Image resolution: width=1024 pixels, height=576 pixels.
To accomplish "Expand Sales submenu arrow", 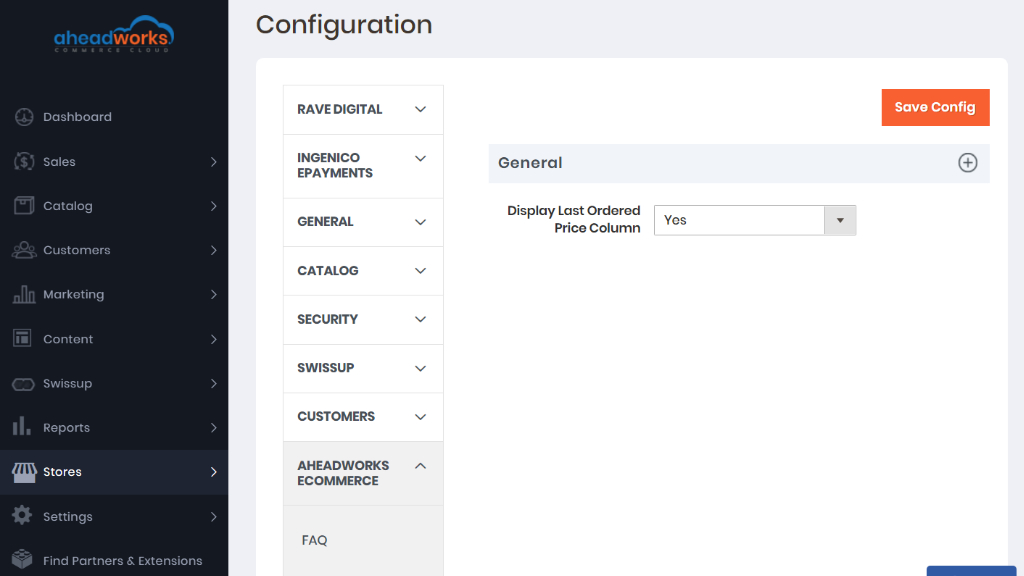I will pos(214,161).
